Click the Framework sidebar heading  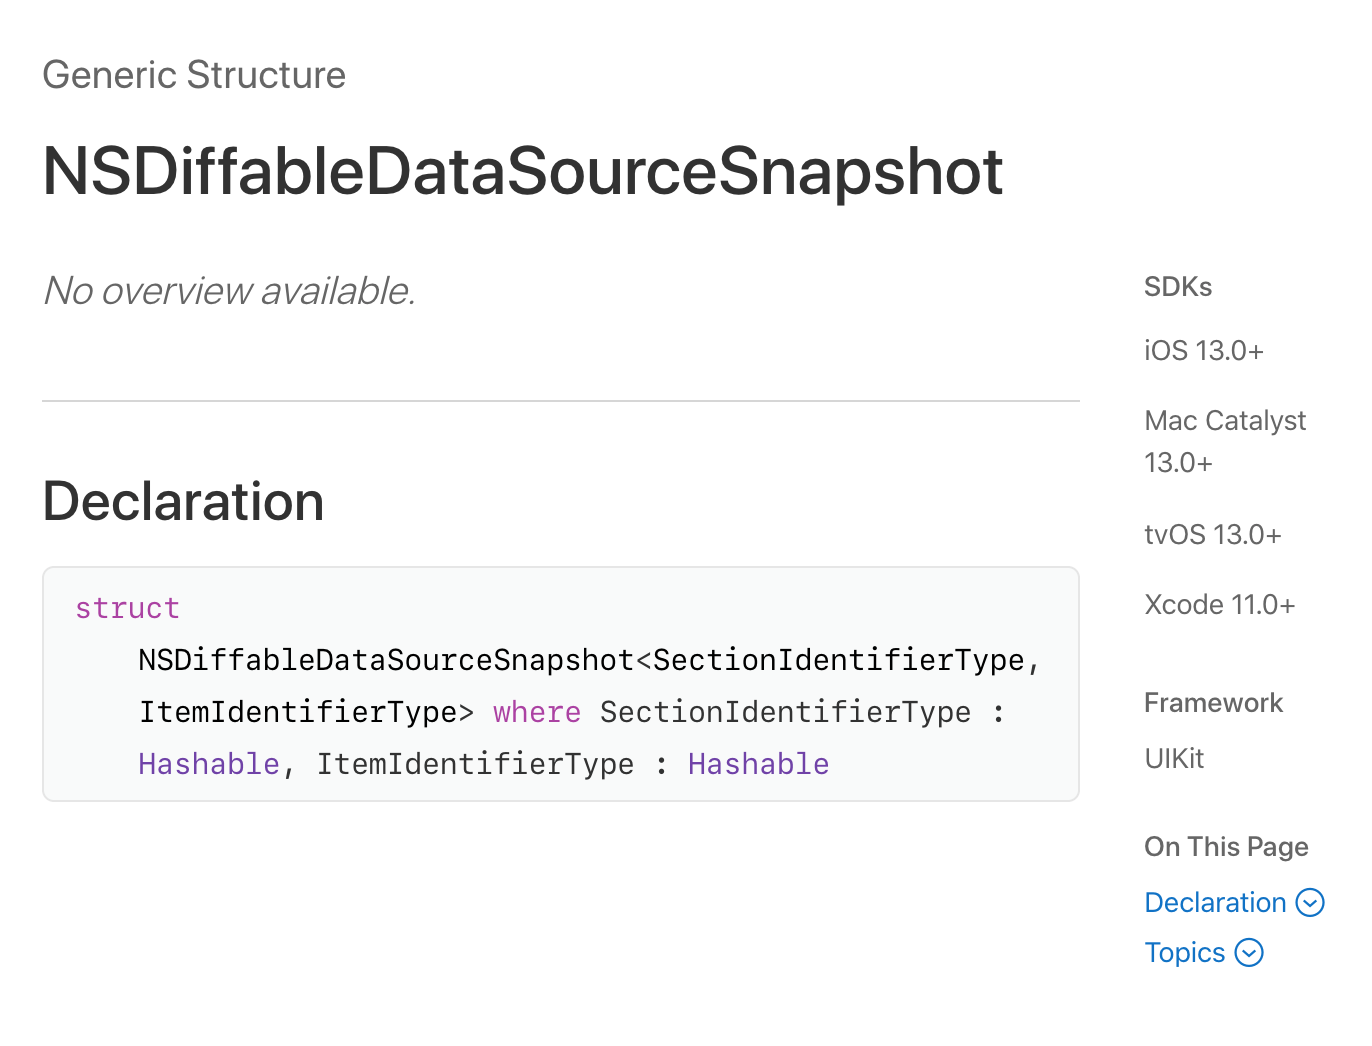pyautogui.click(x=1213, y=703)
